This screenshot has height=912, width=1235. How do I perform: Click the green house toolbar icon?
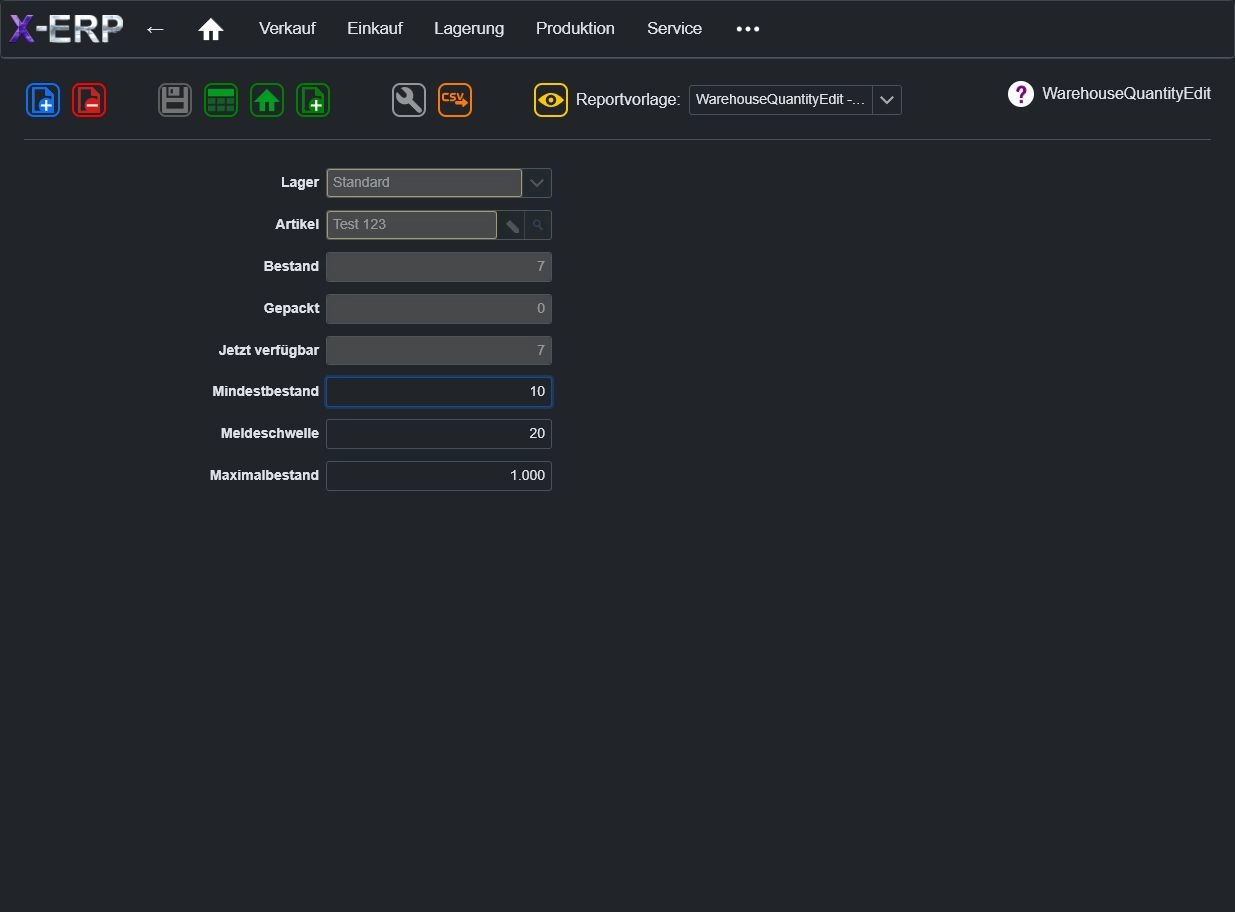[267, 100]
